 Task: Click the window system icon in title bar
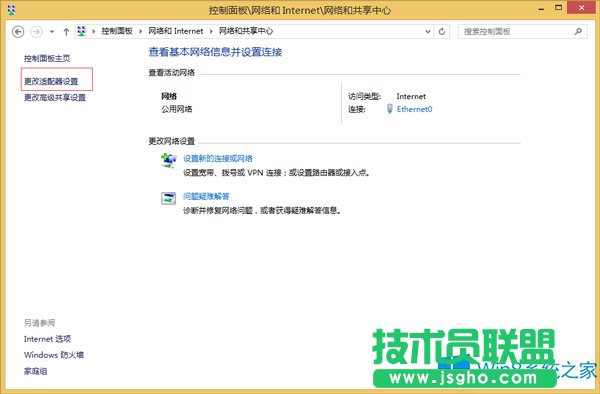pos(11,10)
